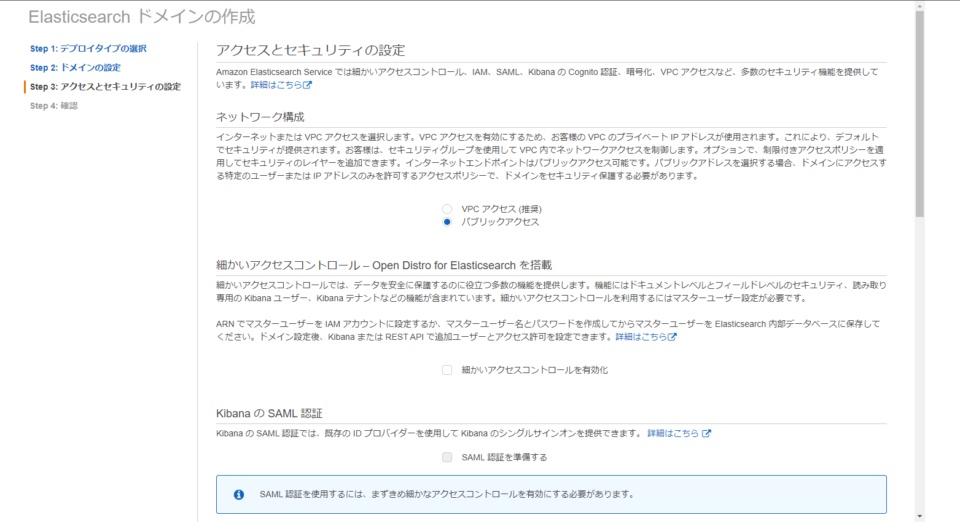Open 詳細はこちら link in Kibana SAML section
Viewport: 960px width, 531px height.
click(x=673, y=433)
